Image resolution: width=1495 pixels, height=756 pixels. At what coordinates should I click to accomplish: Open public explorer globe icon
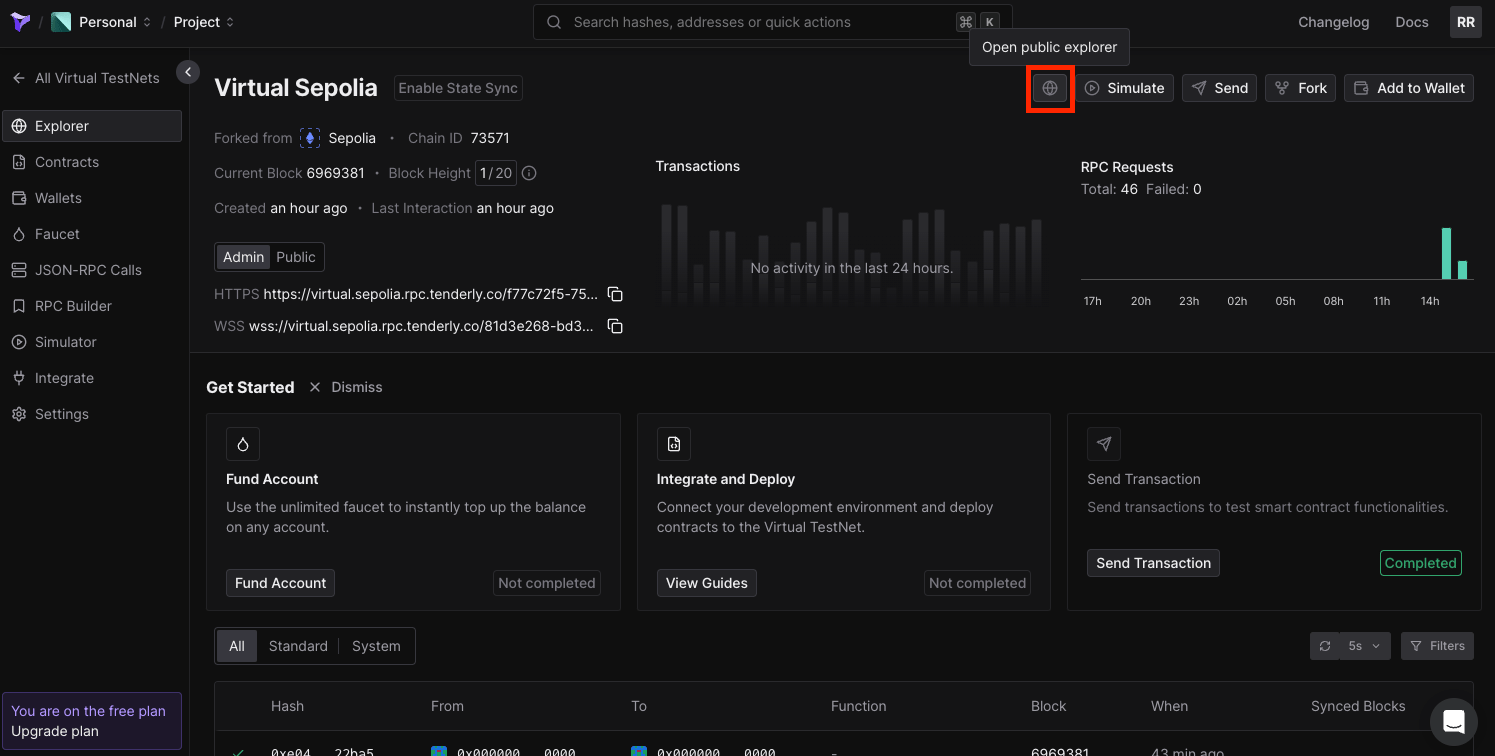tap(1050, 88)
